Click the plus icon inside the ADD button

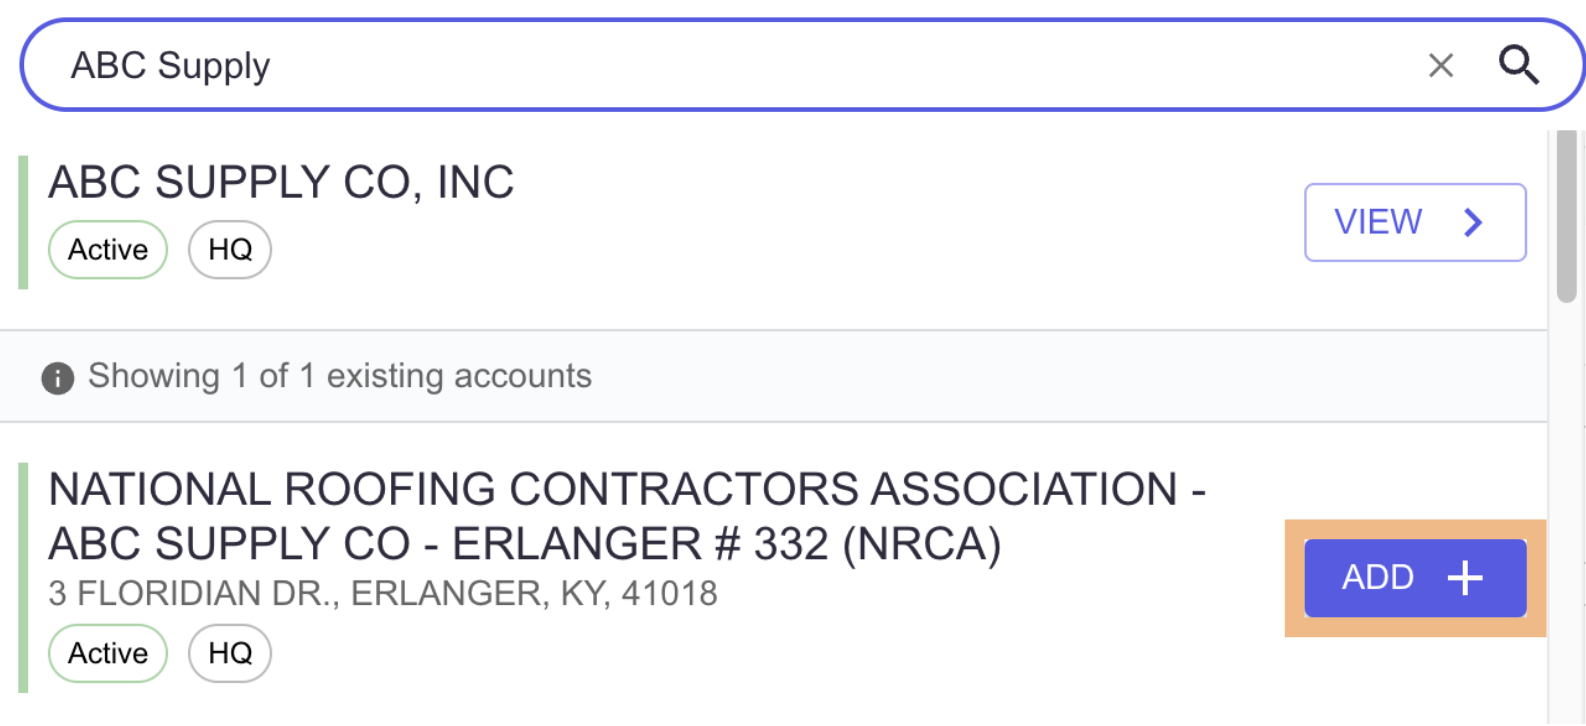click(1465, 578)
